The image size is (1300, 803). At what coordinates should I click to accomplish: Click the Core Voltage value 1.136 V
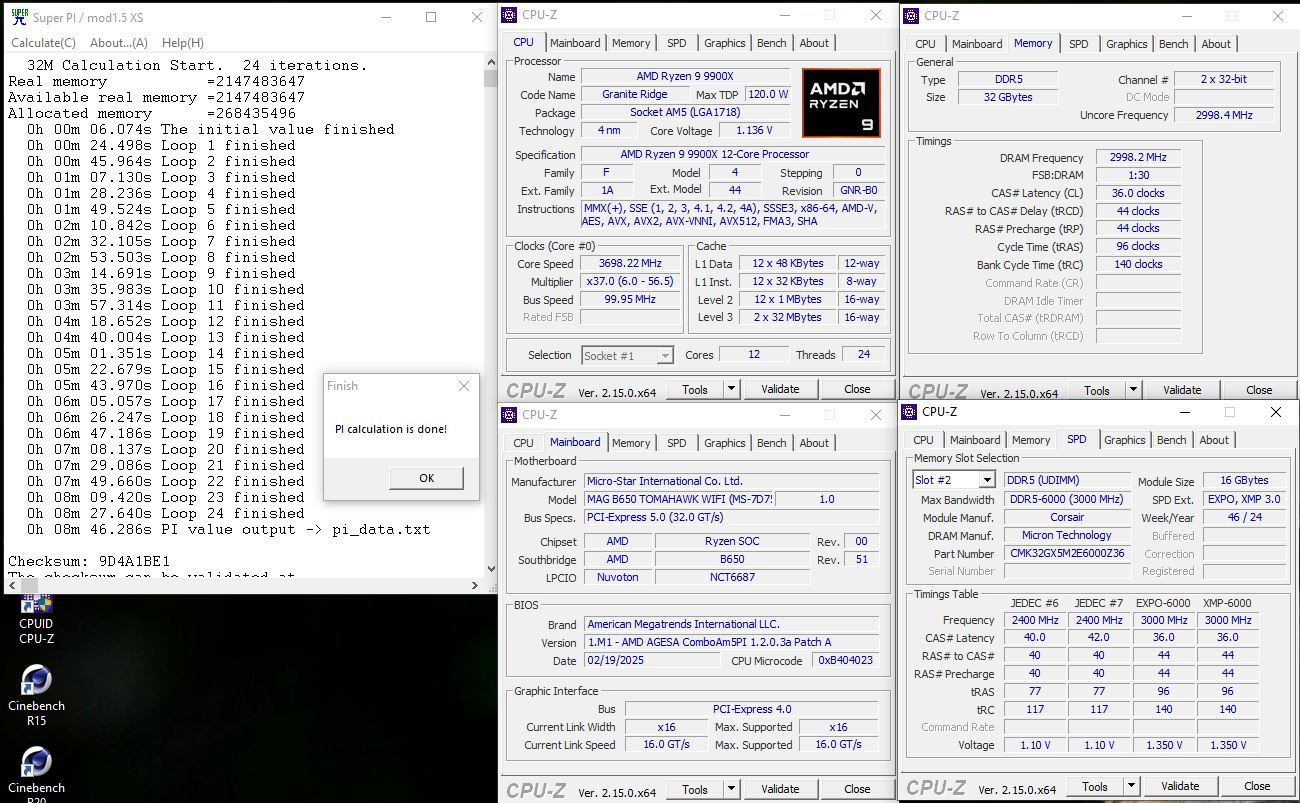tap(753, 131)
